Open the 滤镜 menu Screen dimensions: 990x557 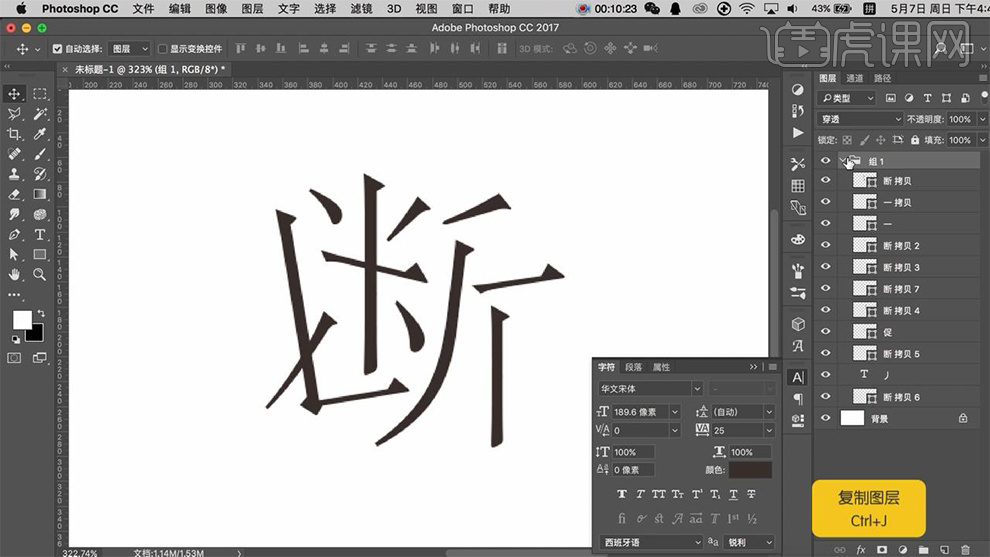point(361,9)
